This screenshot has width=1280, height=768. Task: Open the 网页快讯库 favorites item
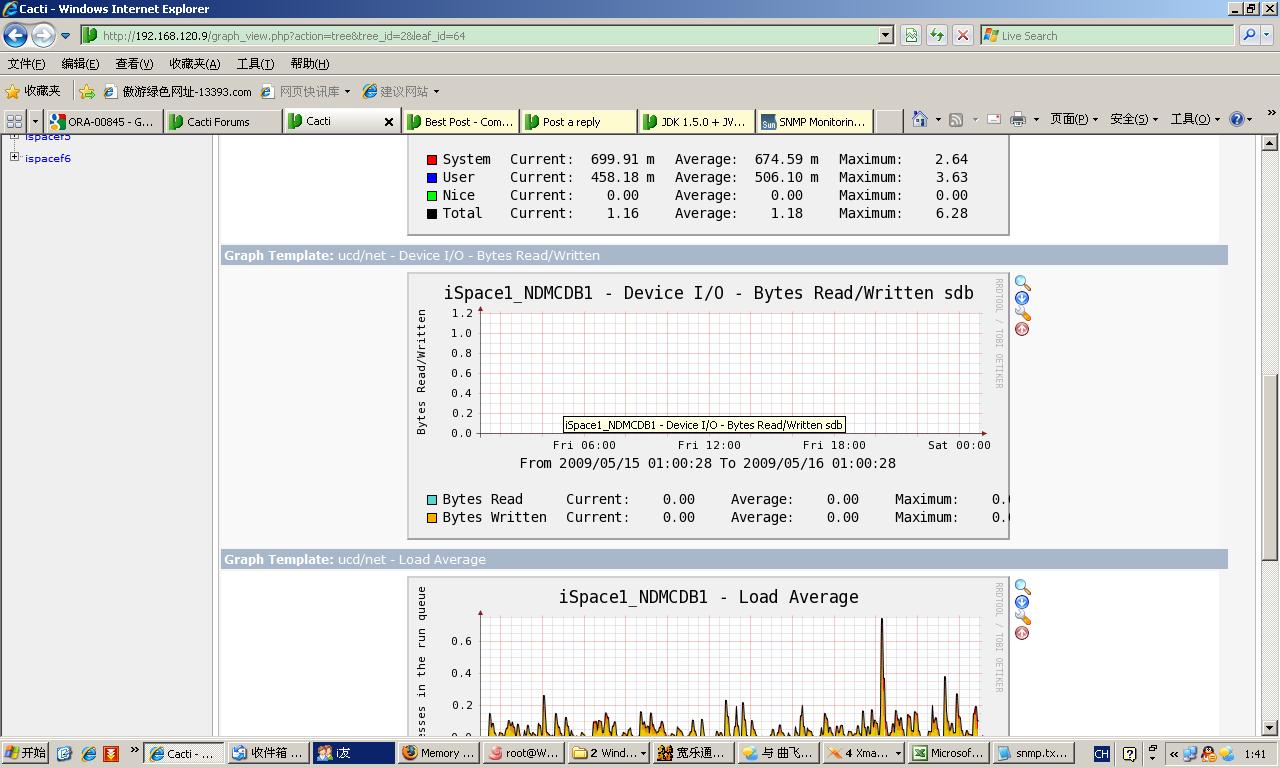[306, 91]
